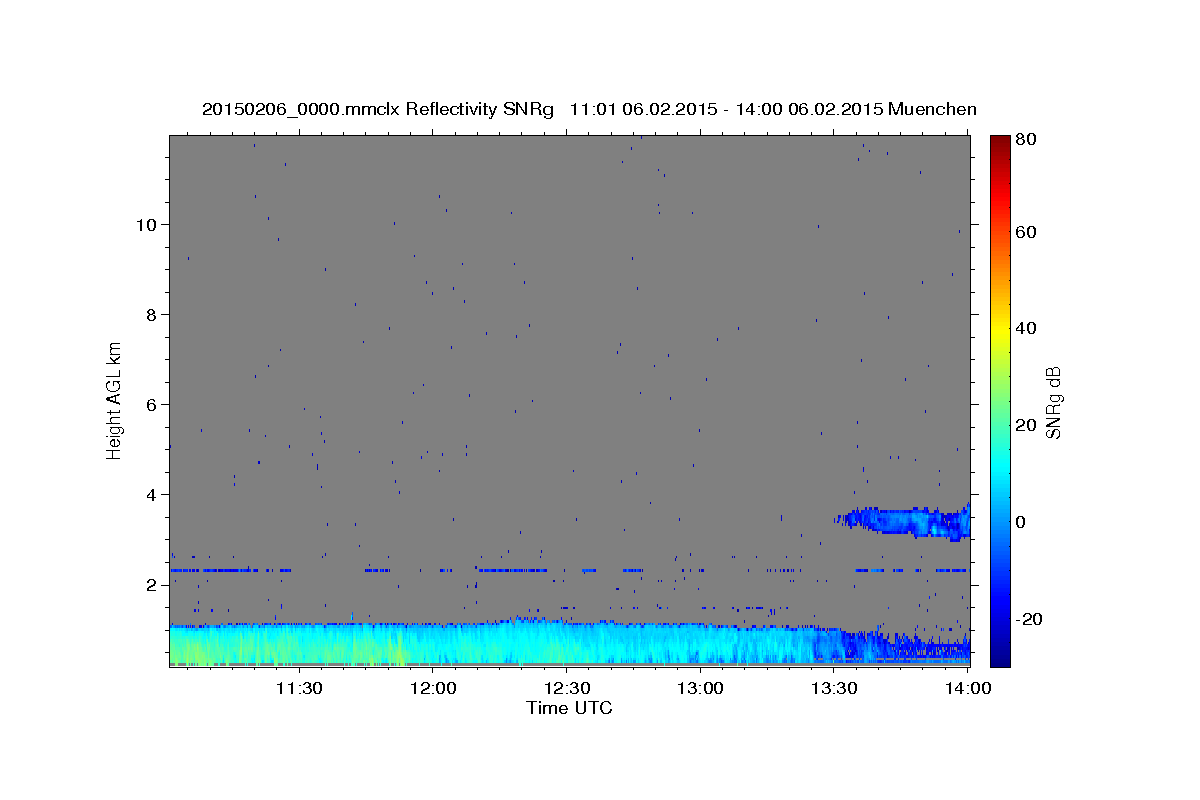Select the 'Muenchen' location word in the title
The width and height of the screenshot is (1200, 800).
coord(932,109)
